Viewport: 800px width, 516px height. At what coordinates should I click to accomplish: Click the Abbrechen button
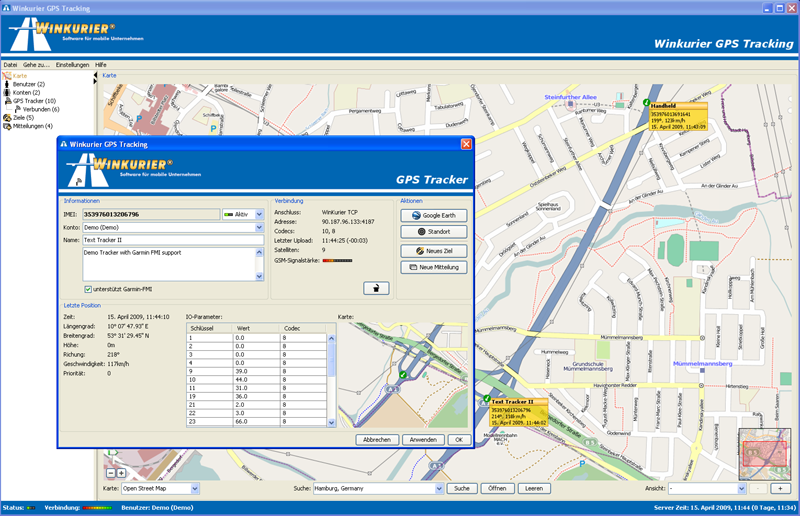tap(377, 439)
